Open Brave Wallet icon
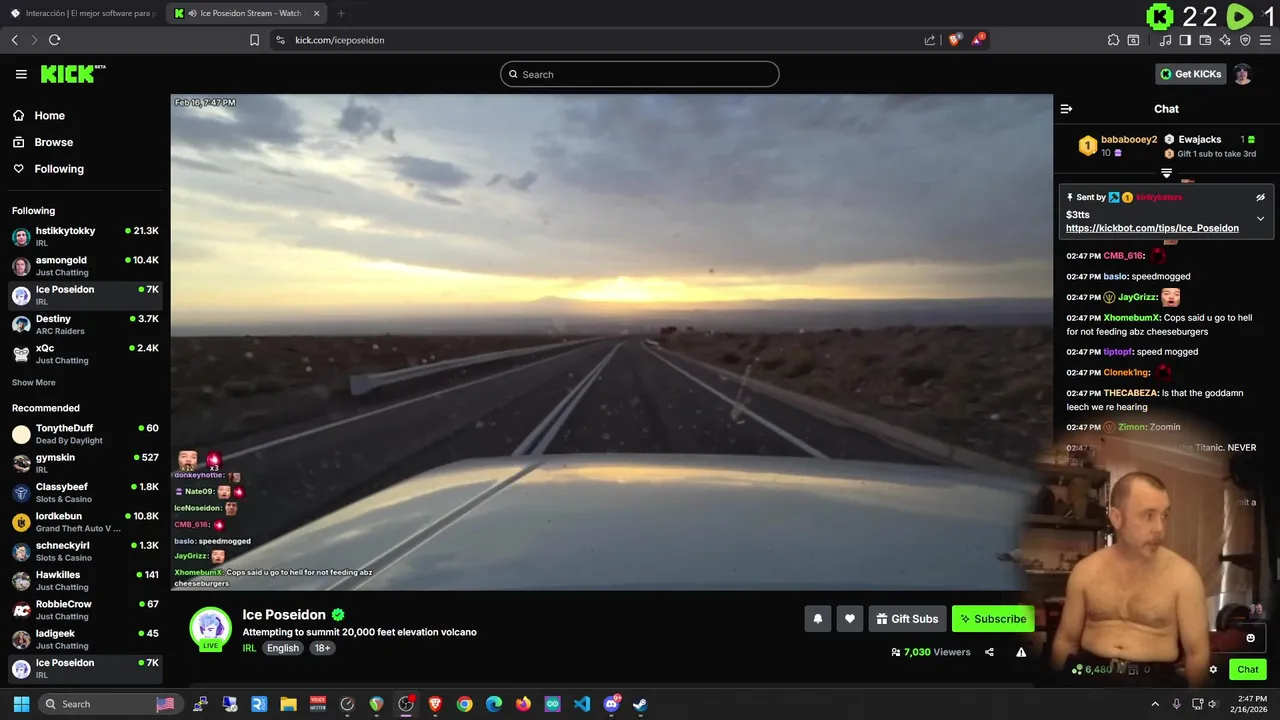Screen dimensions: 1280x720 1205,40
